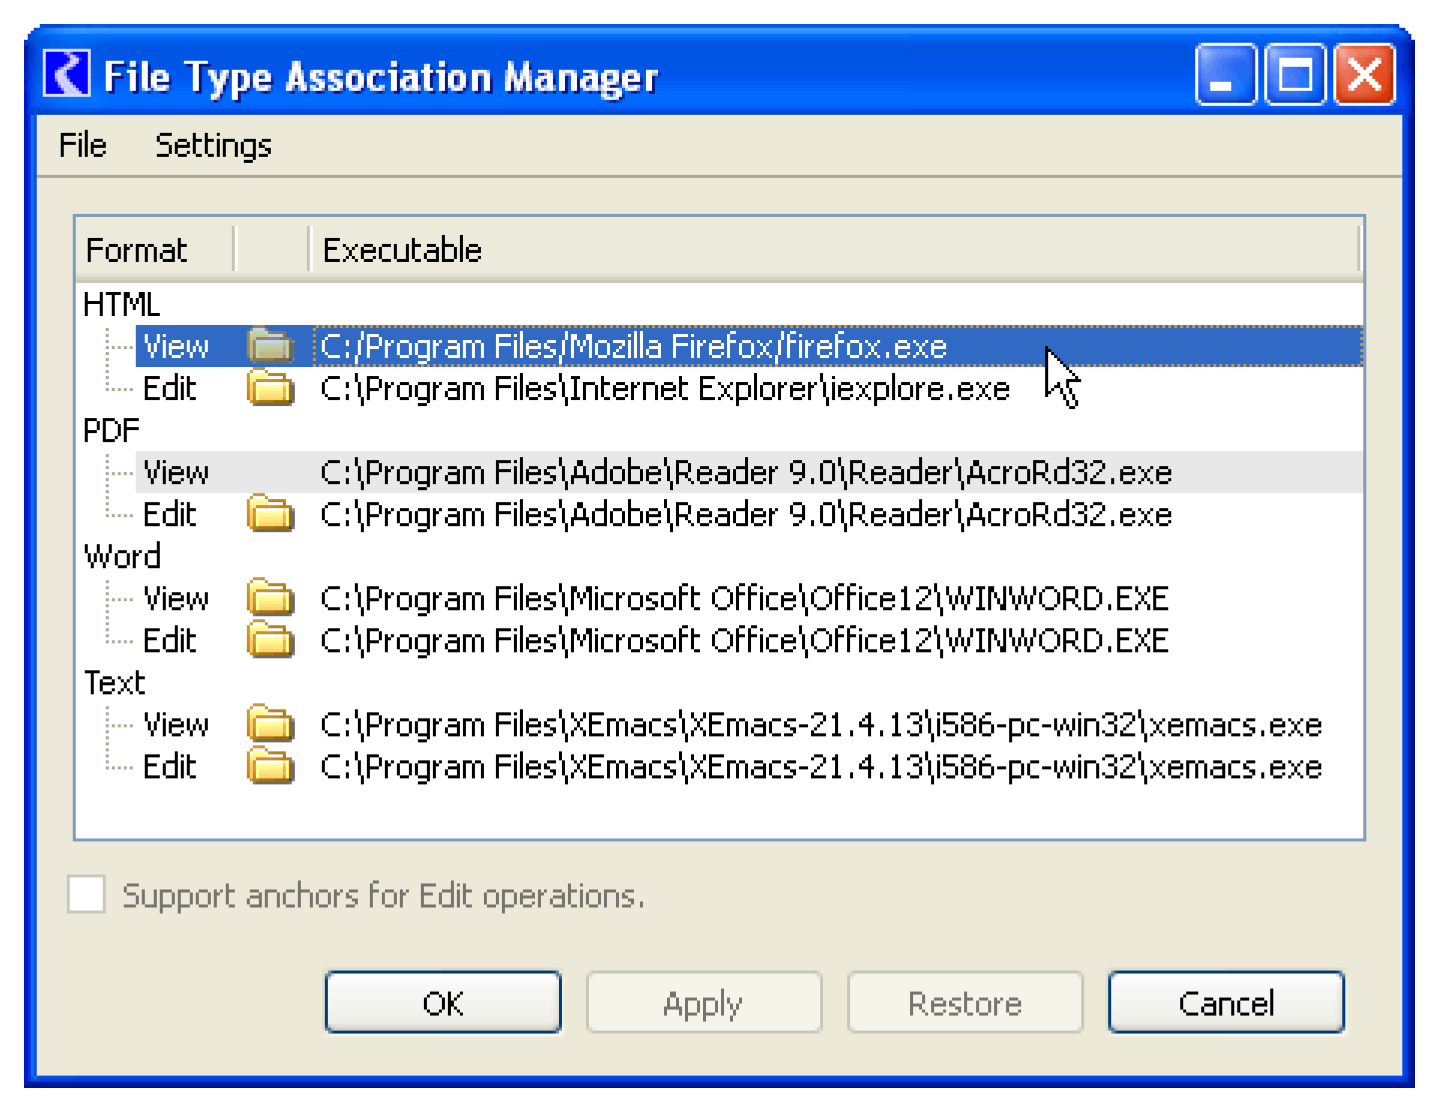Open the Settings menu
1438x1113 pixels.
(x=213, y=145)
